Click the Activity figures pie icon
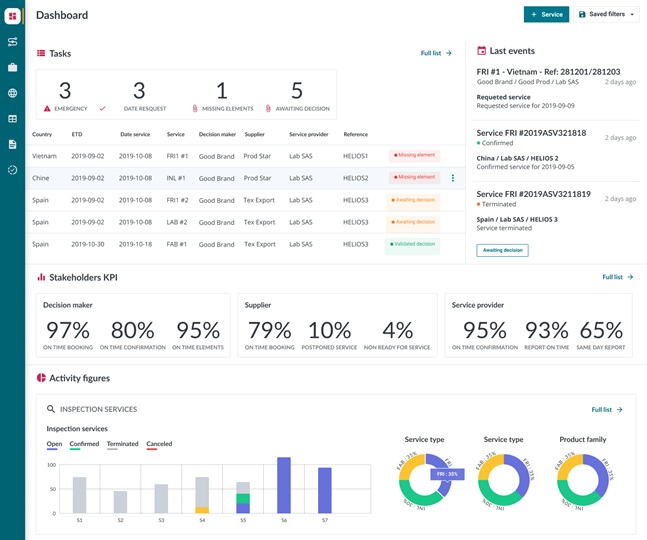 [x=41, y=378]
